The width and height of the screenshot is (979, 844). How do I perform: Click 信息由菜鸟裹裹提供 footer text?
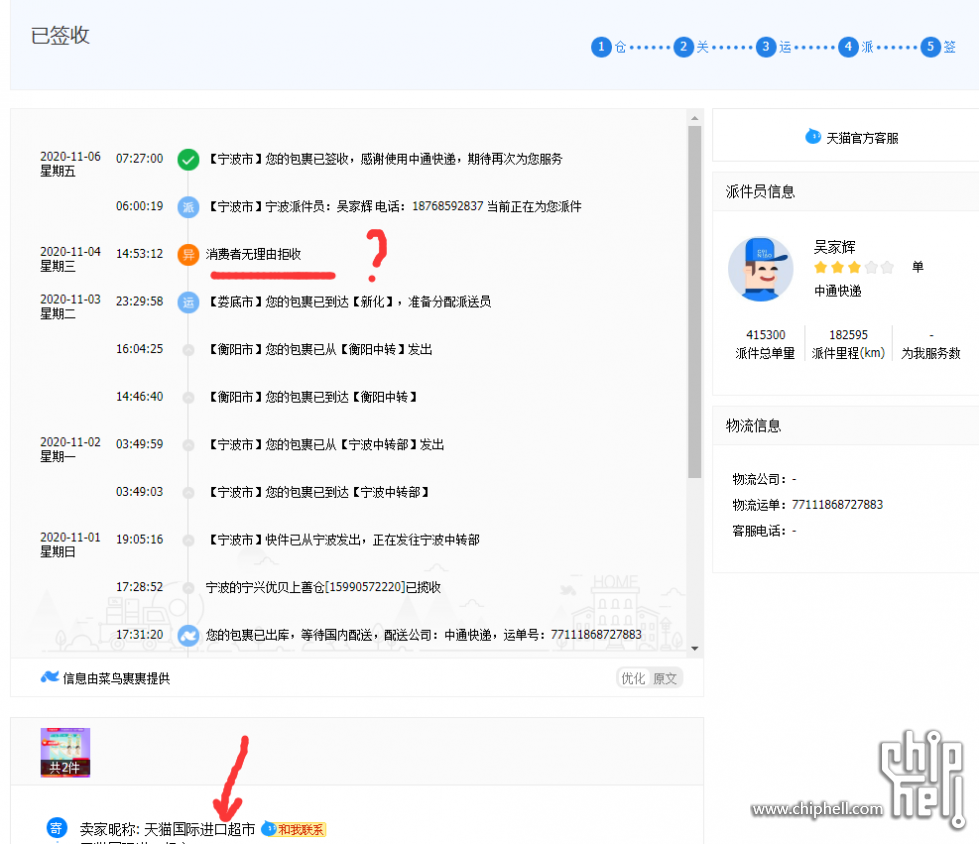click(x=116, y=678)
